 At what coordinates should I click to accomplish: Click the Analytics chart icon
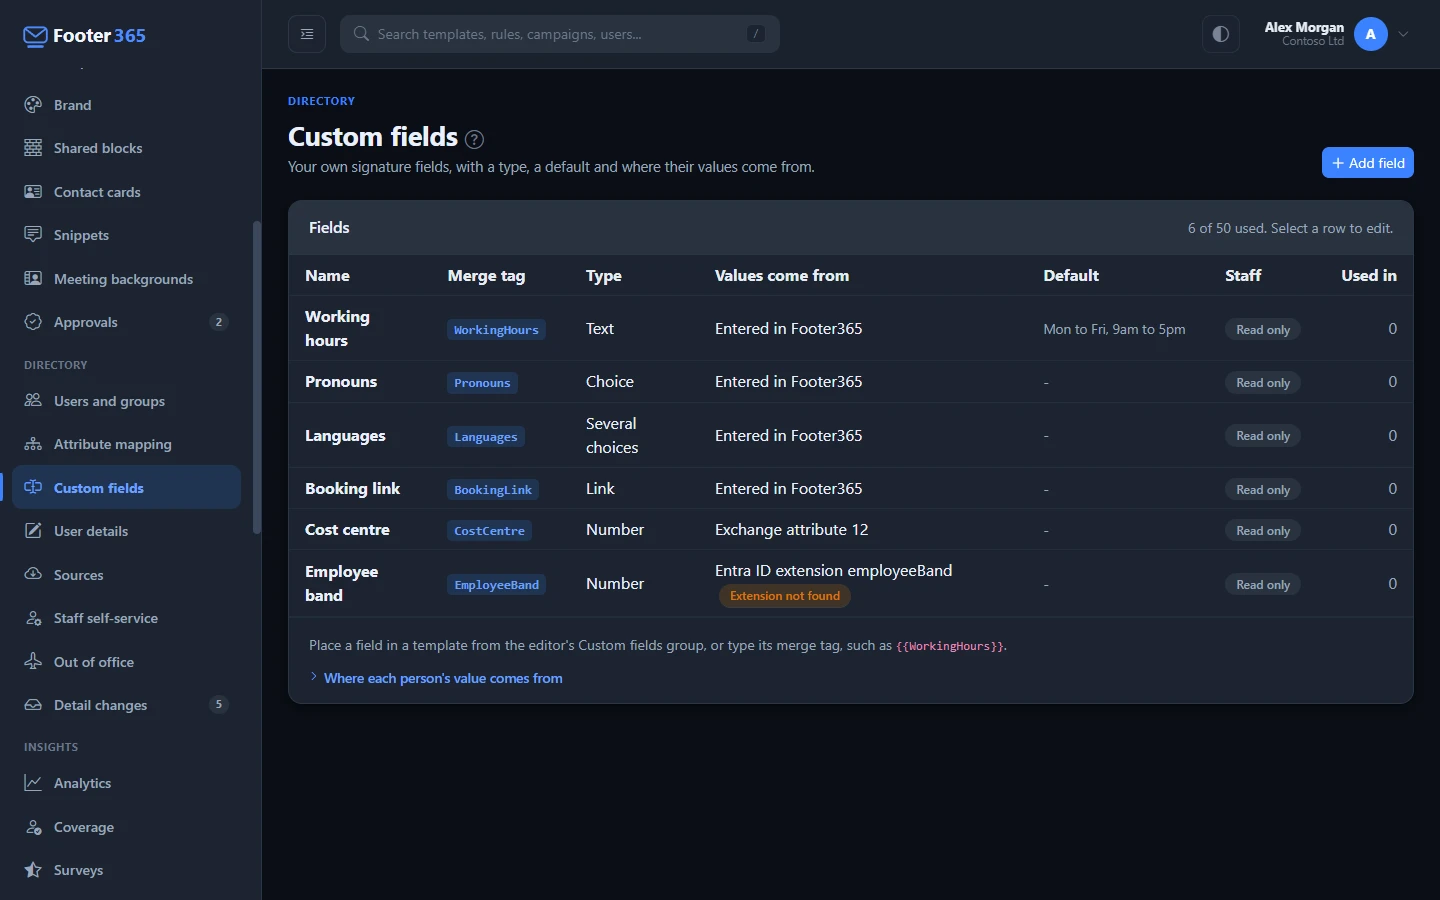click(33, 783)
